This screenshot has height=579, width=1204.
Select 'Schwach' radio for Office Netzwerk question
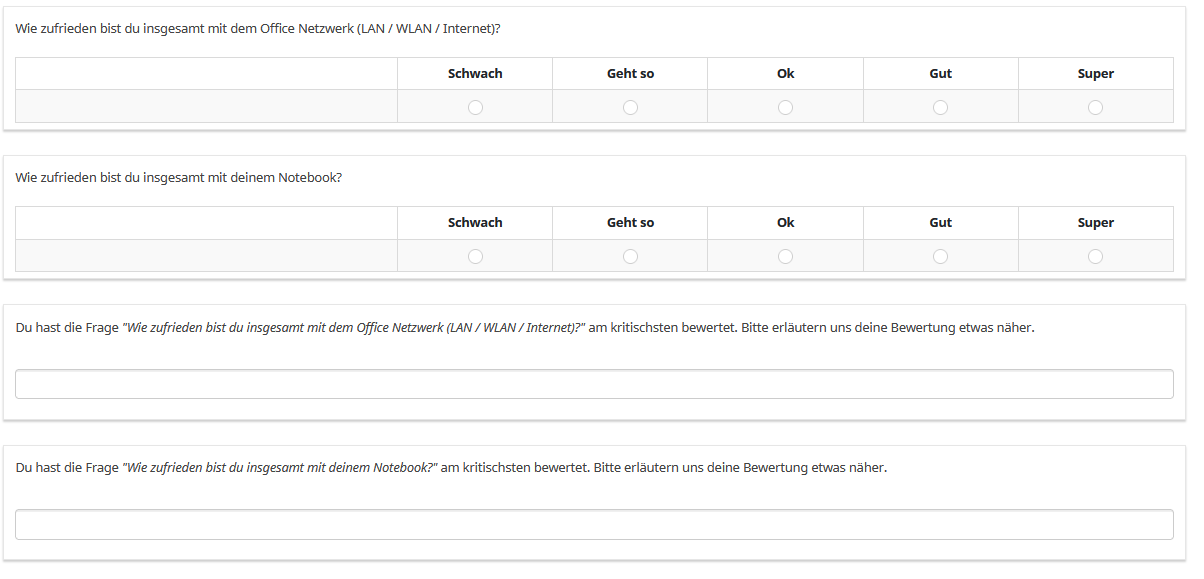[475, 107]
